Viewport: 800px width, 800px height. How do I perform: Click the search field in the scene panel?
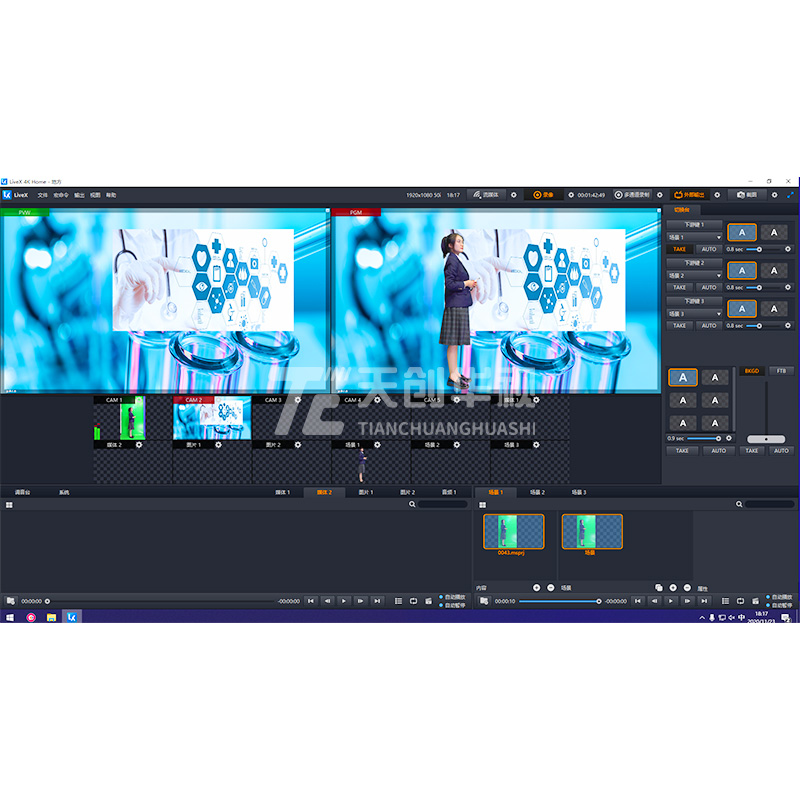(769, 504)
